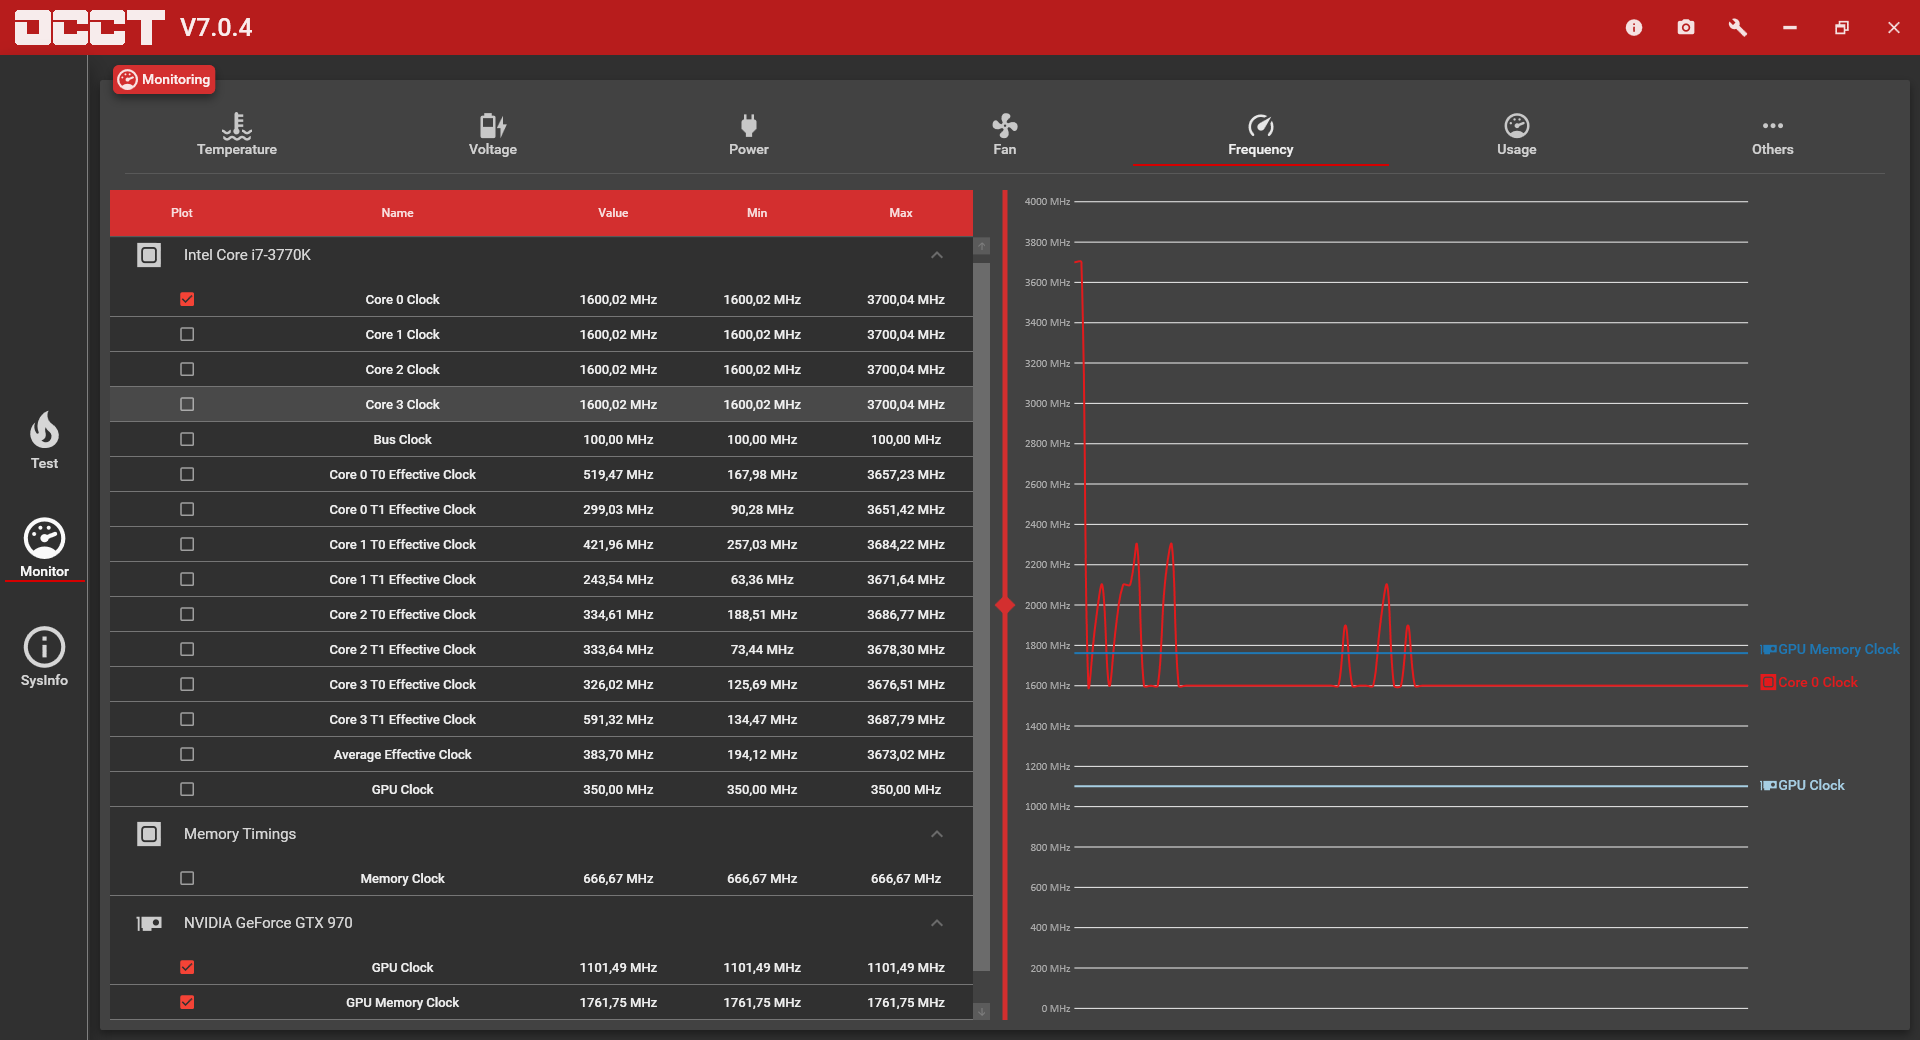
Task: Open the Temperature monitoring tab
Action: [237, 134]
